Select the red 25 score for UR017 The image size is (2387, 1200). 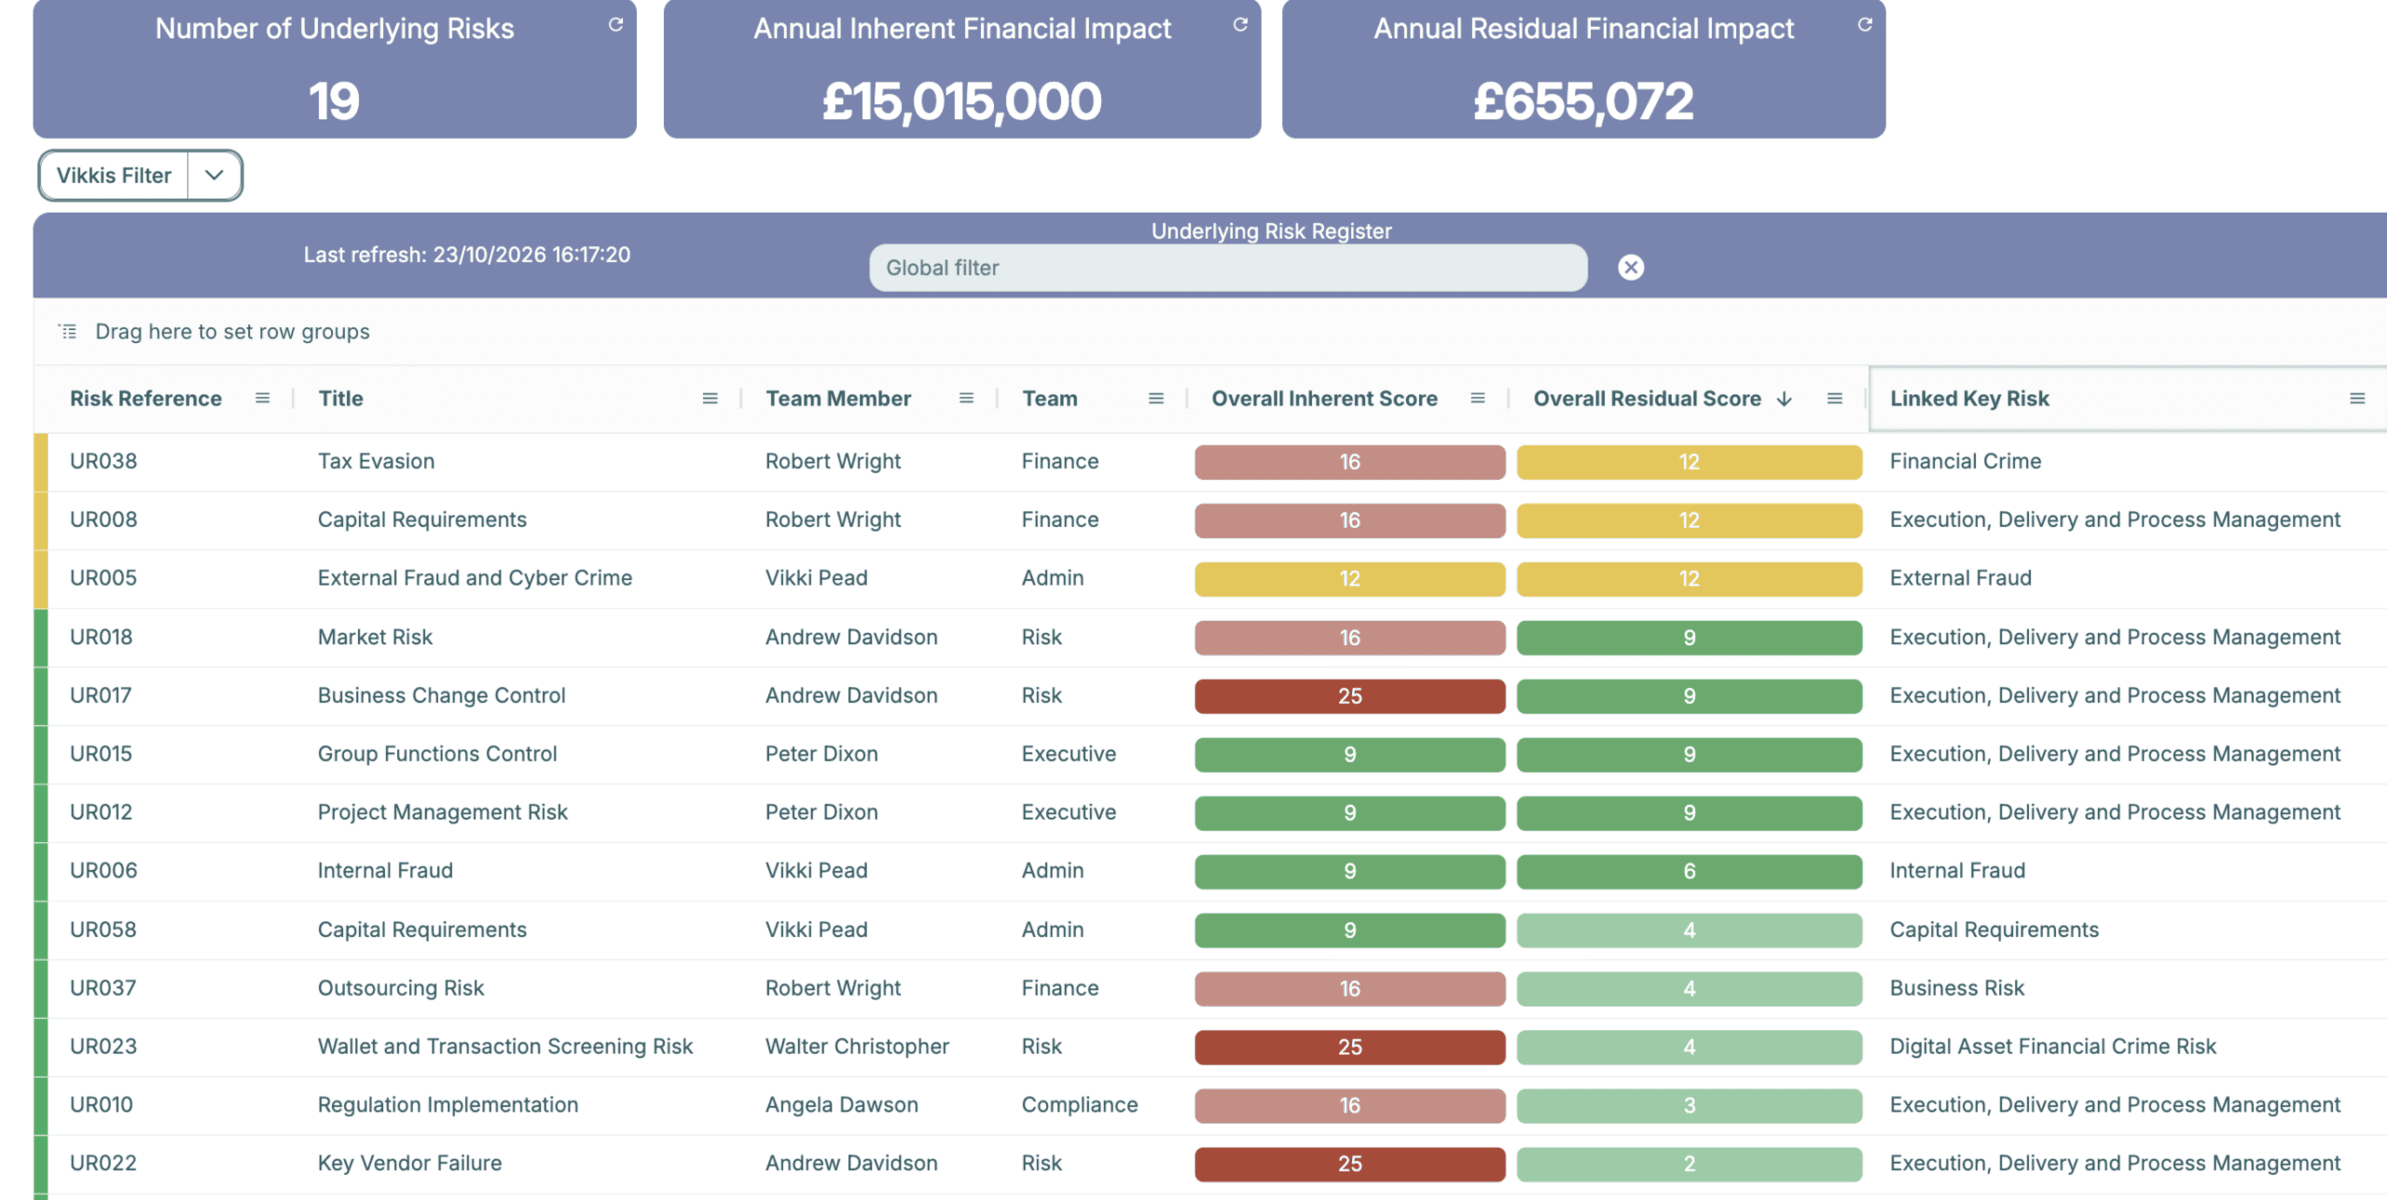pos(1349,696)
